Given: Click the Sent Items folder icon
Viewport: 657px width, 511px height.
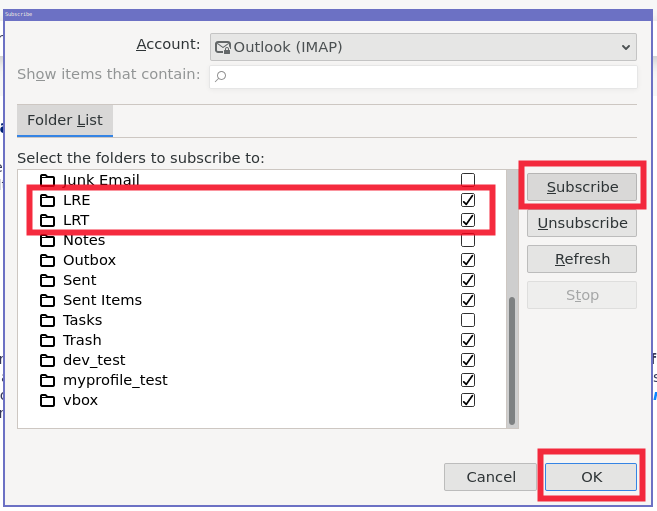Looking at the screenshot, I should coord(47,300).
